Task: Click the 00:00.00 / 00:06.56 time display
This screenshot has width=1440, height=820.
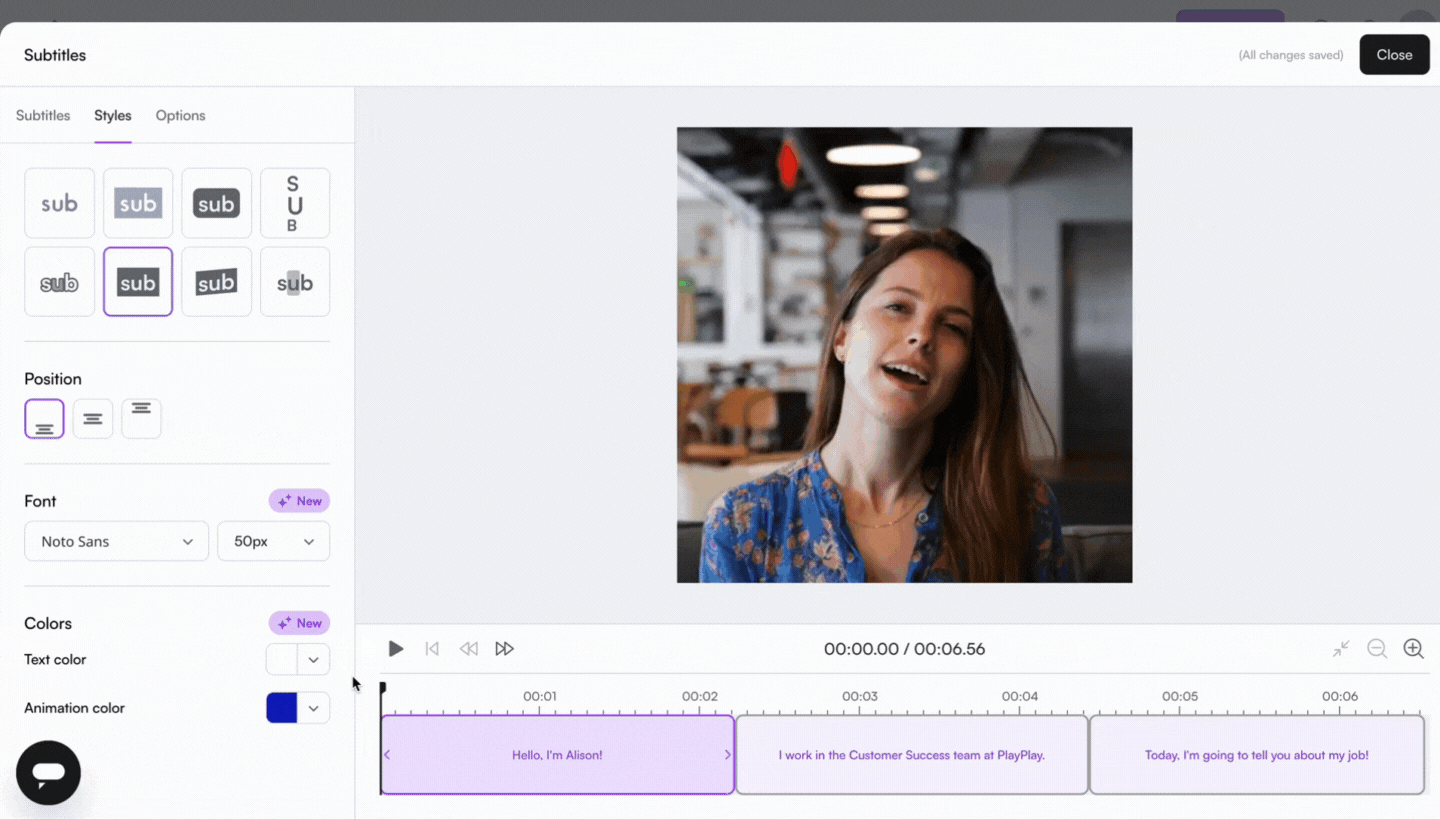Action: 905,649
